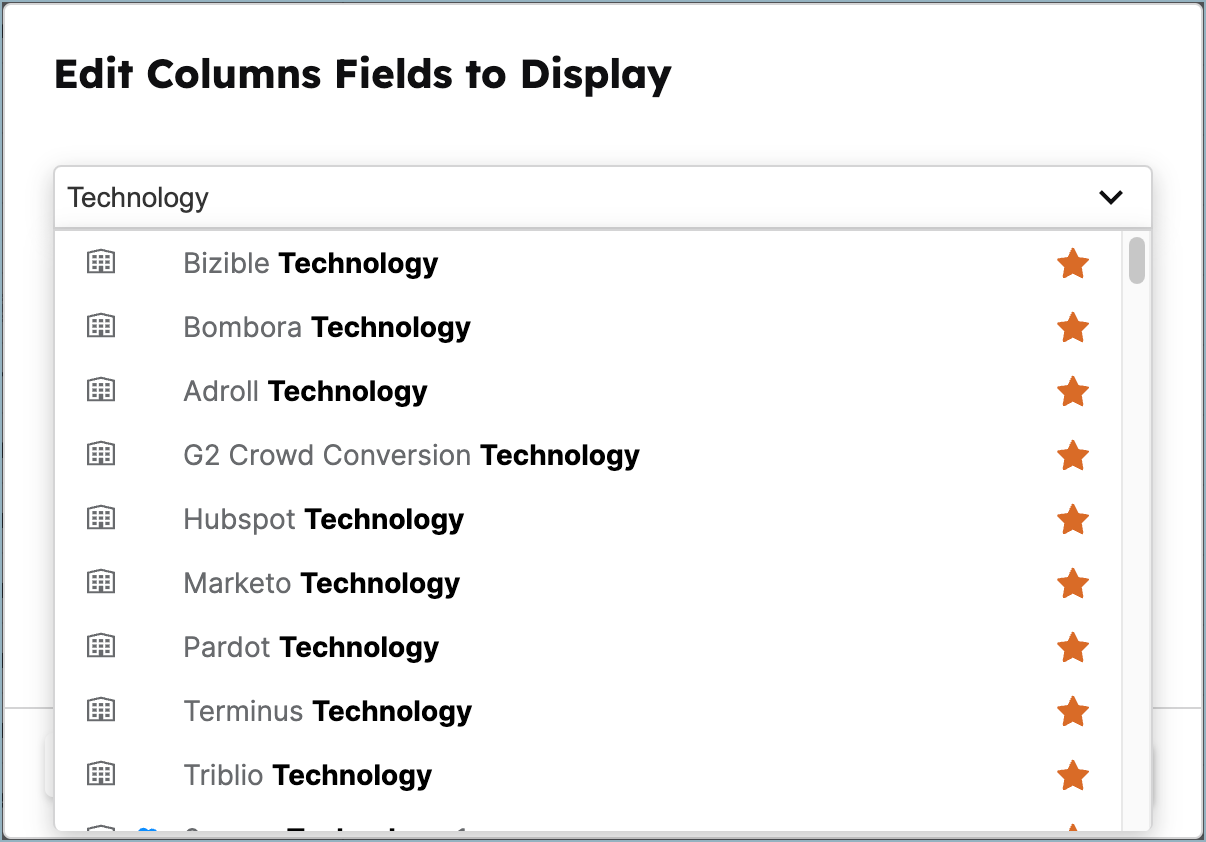The image size is (1206, 842).
Task: Click the building icon next to Bizible Technology
Action: tap(100, 262)
